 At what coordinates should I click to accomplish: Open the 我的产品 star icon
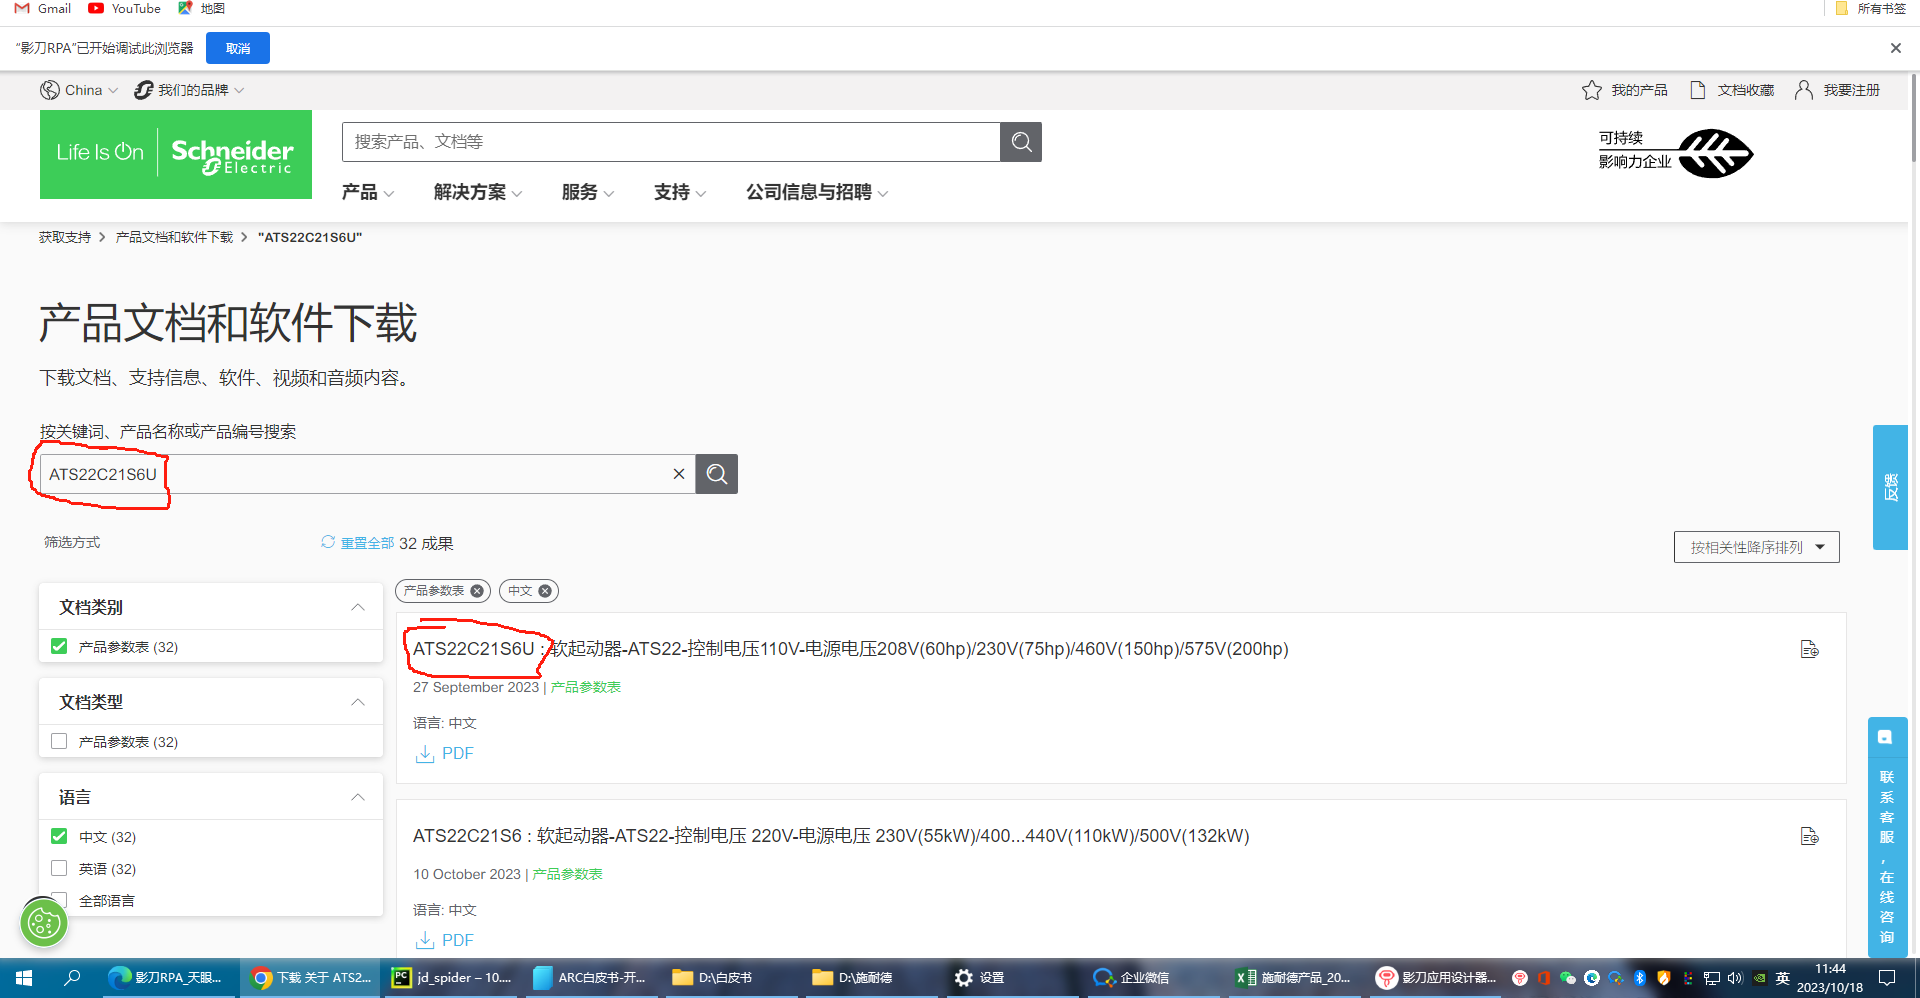click(1592, 90)
